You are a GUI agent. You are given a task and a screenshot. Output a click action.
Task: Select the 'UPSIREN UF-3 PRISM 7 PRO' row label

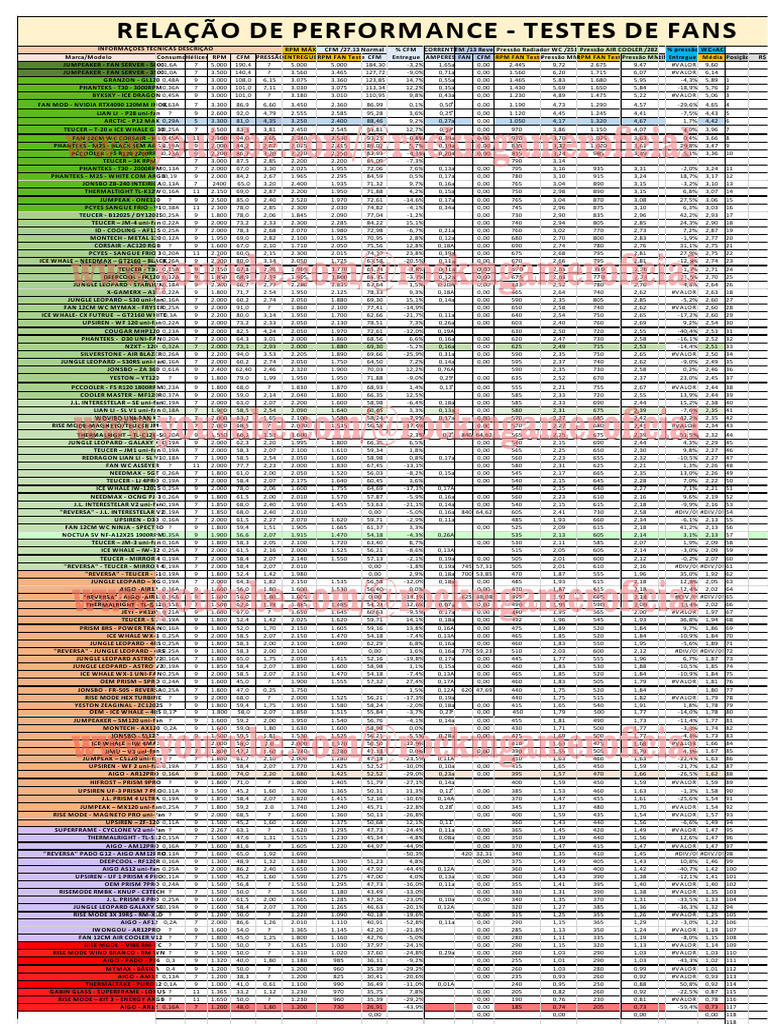120,790
